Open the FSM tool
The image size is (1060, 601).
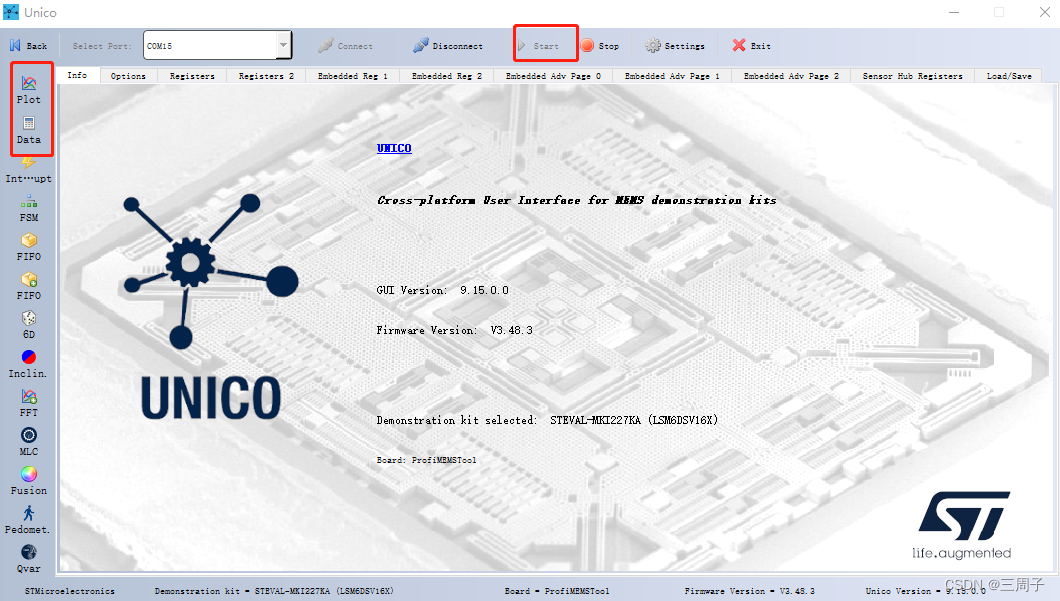coord(28,209)
